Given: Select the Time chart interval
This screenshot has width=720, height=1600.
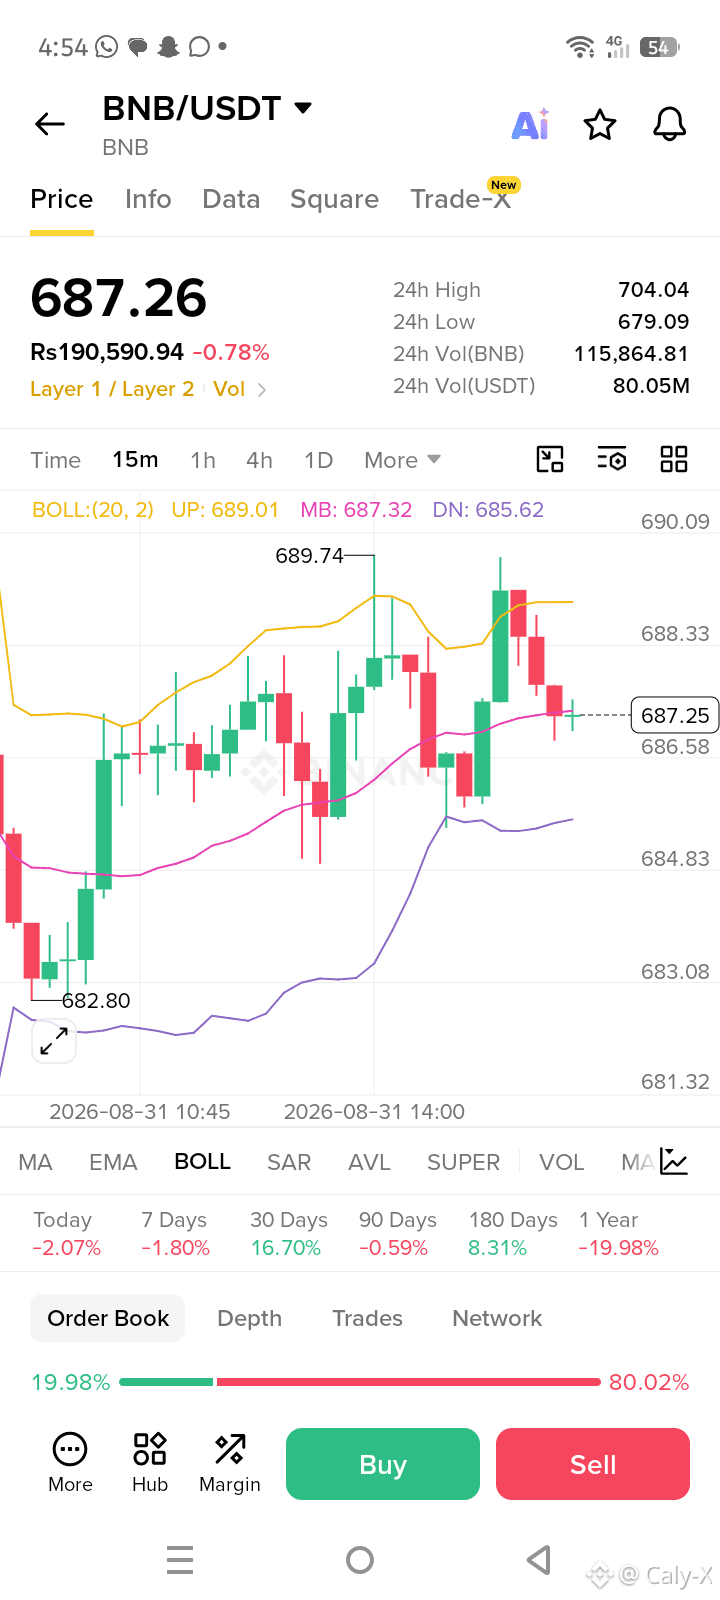Looking at the screenshot, I should (56, 460).
